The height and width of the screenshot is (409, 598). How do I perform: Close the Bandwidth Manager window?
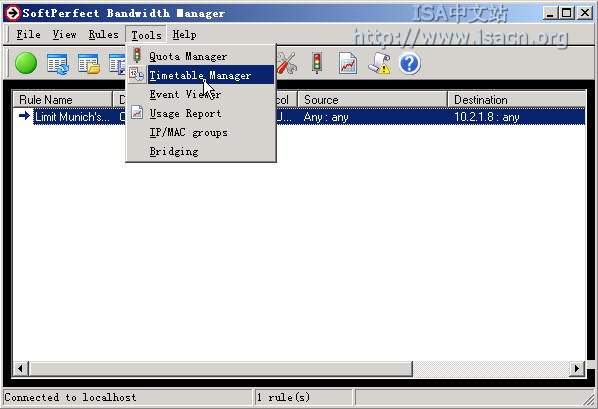[585, 13]
